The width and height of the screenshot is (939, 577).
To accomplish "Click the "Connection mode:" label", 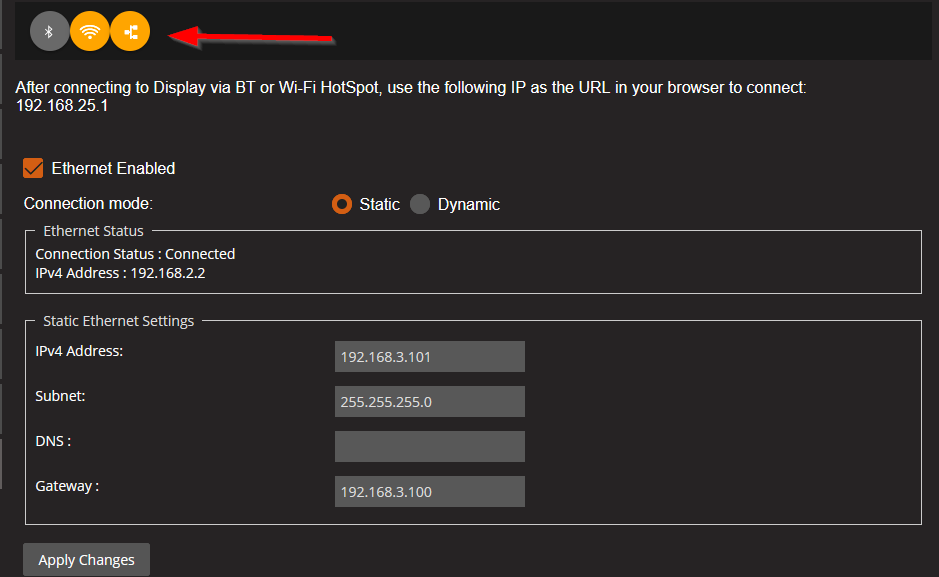I will pos(88,204).
